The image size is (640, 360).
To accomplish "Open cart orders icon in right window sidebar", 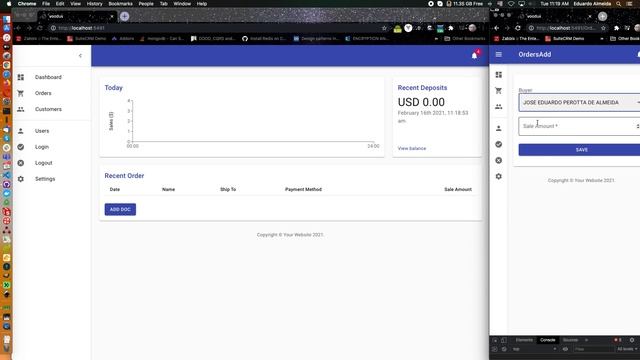I will [x=499, y=91].
